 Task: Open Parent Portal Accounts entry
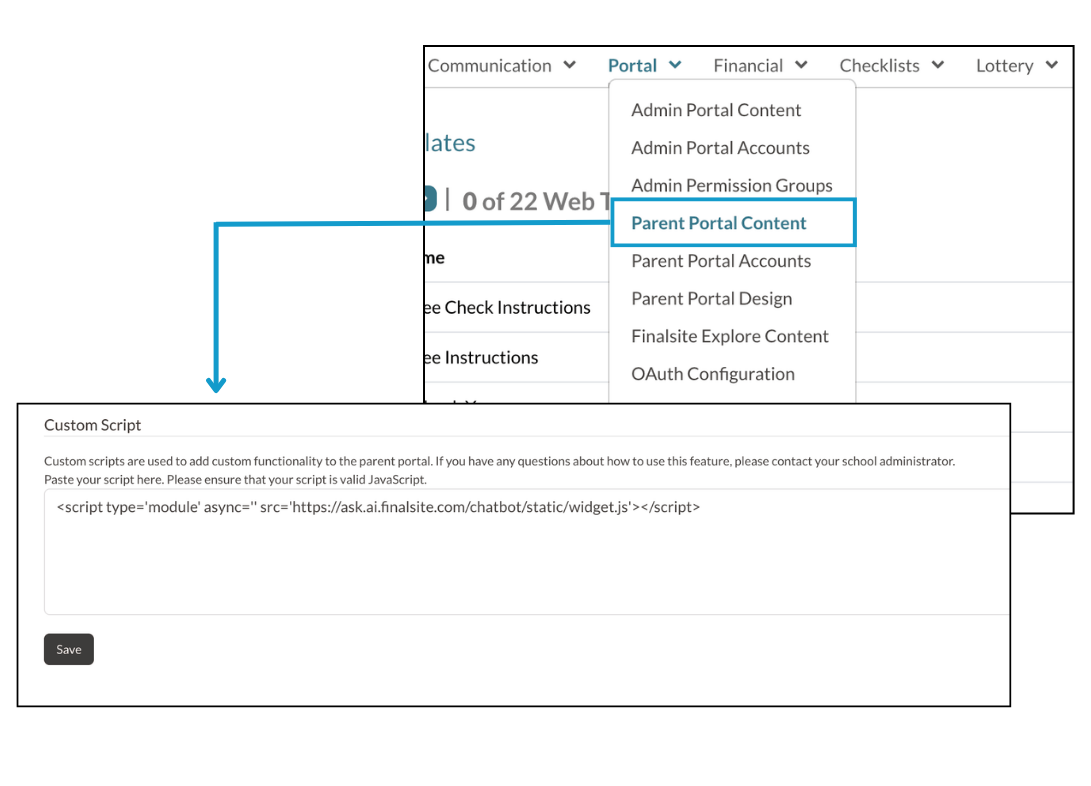[721, 261]
